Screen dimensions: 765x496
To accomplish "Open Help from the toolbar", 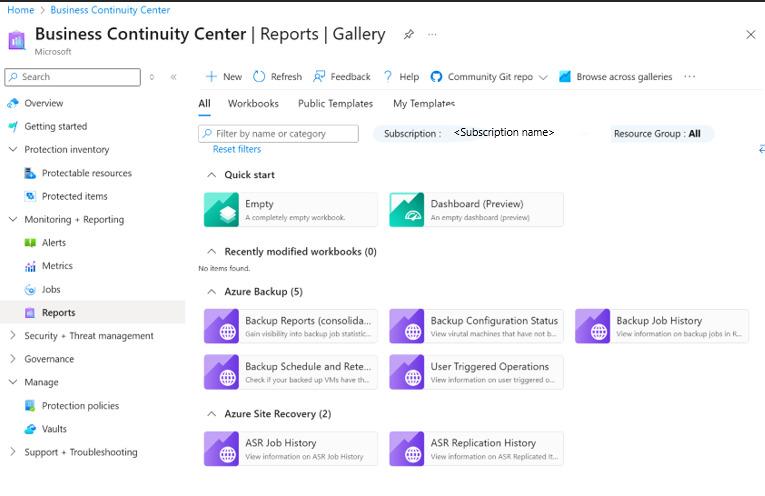I will pos(401,77).
